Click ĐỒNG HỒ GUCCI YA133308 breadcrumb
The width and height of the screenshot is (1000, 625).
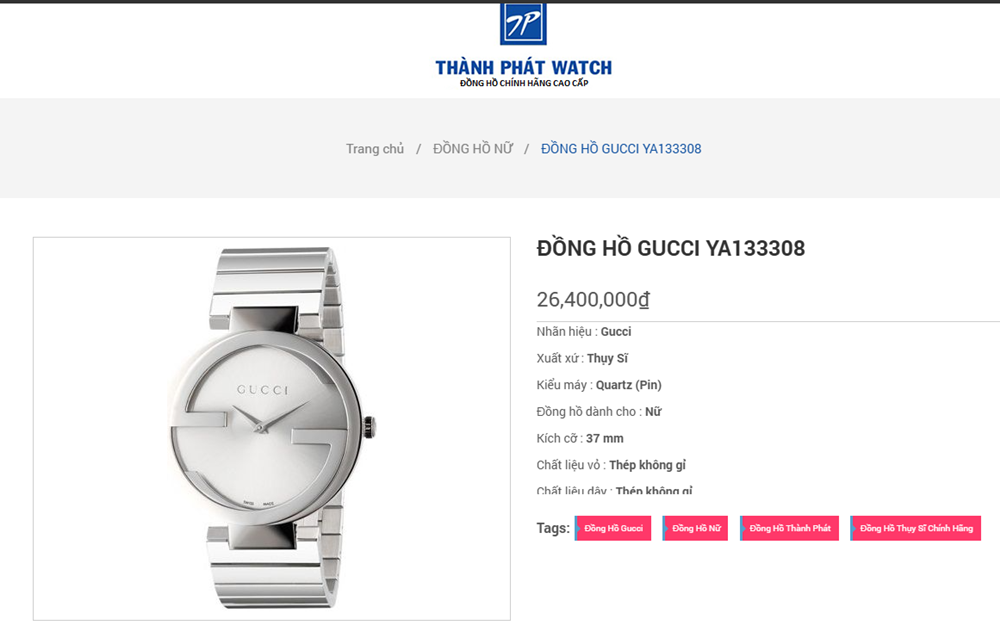coord(621,149)
